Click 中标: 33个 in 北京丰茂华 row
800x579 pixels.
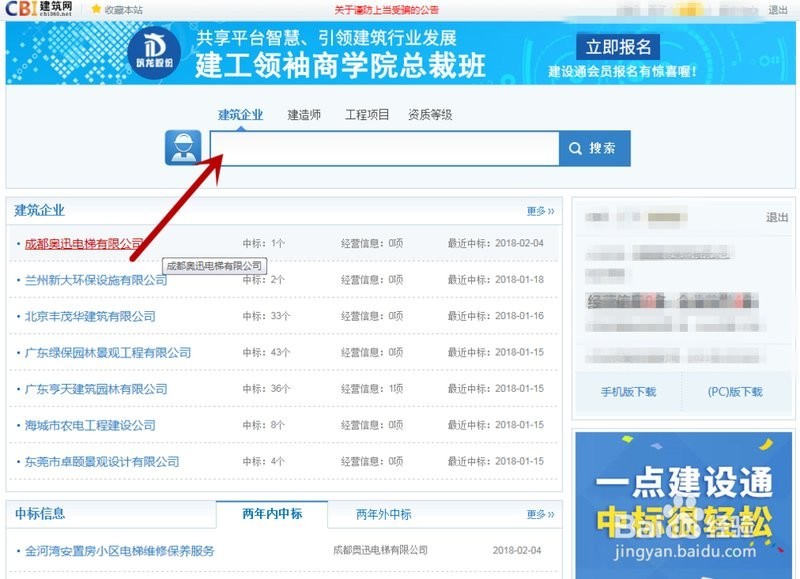tap(266, 316)
